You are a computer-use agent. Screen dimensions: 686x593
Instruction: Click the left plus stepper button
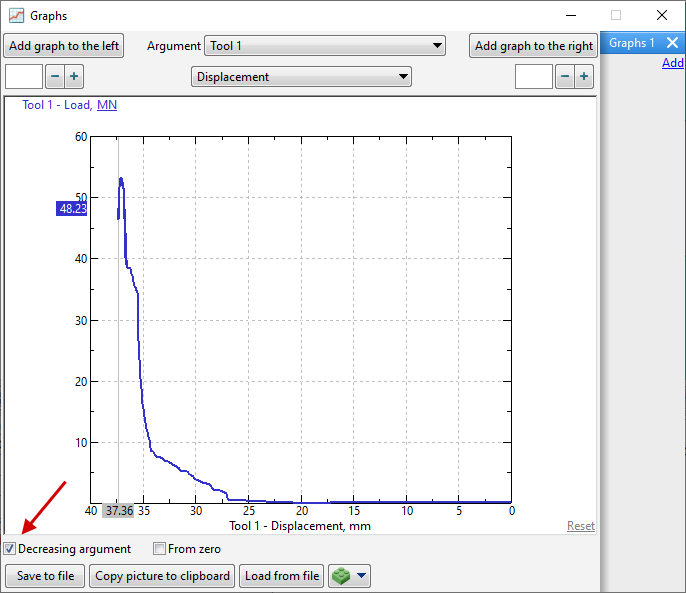[x=74, y=77]
